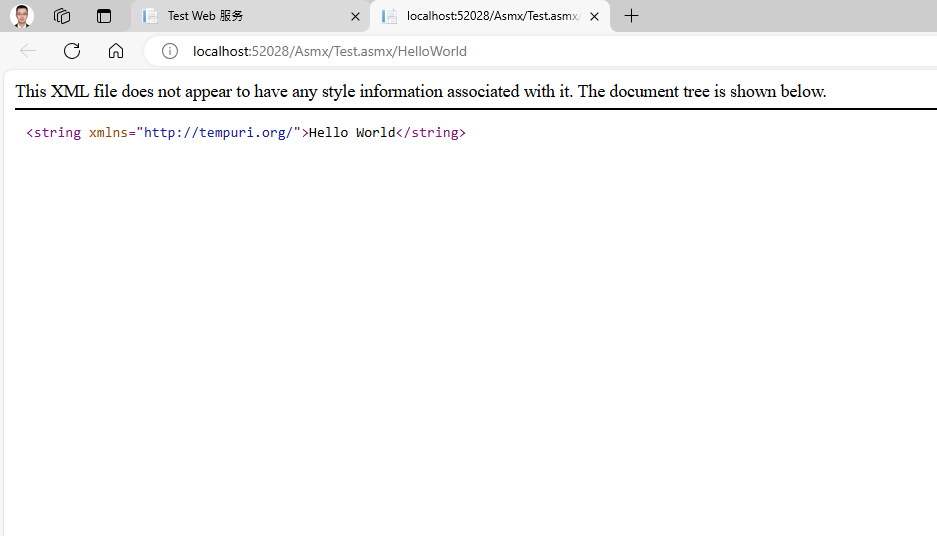Reload the page with refresh icon

click(72, 51)
